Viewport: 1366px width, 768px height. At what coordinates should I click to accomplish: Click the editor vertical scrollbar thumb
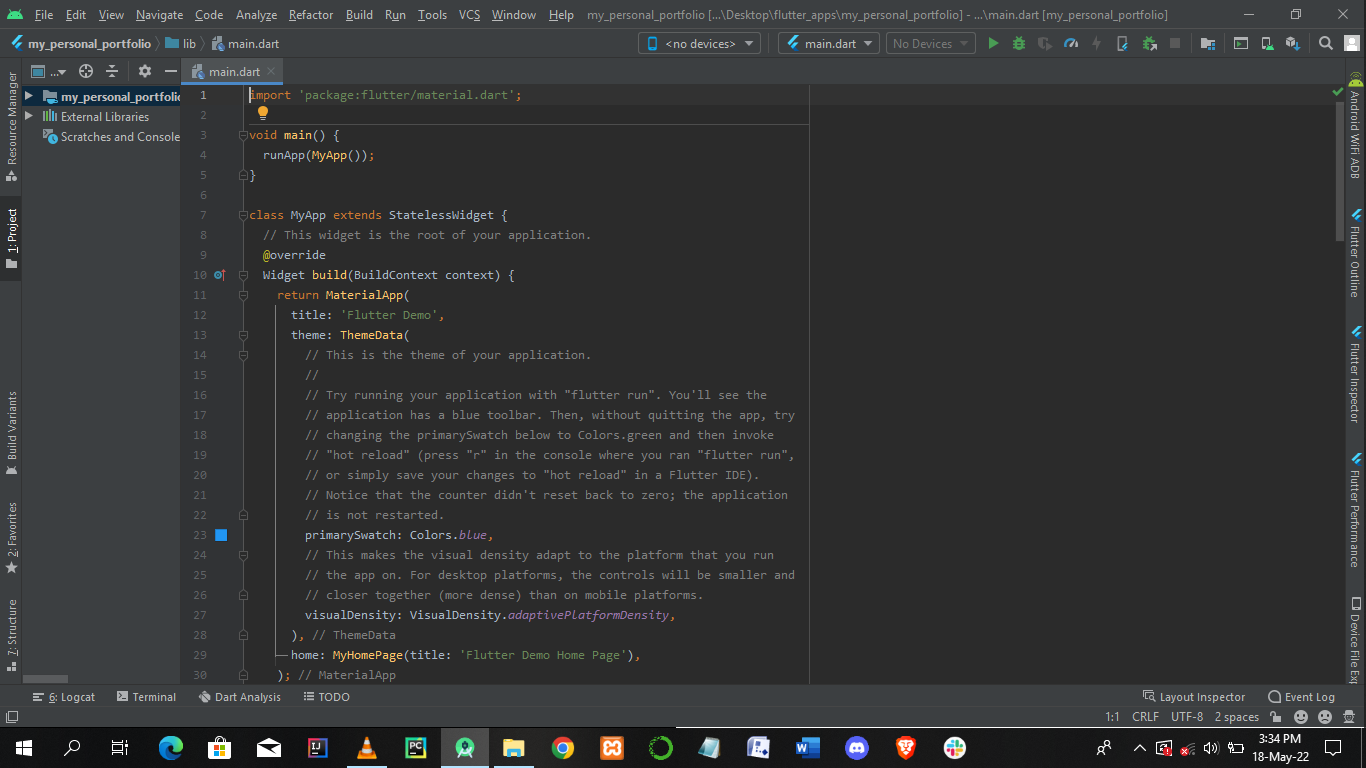click(1340, 173)
